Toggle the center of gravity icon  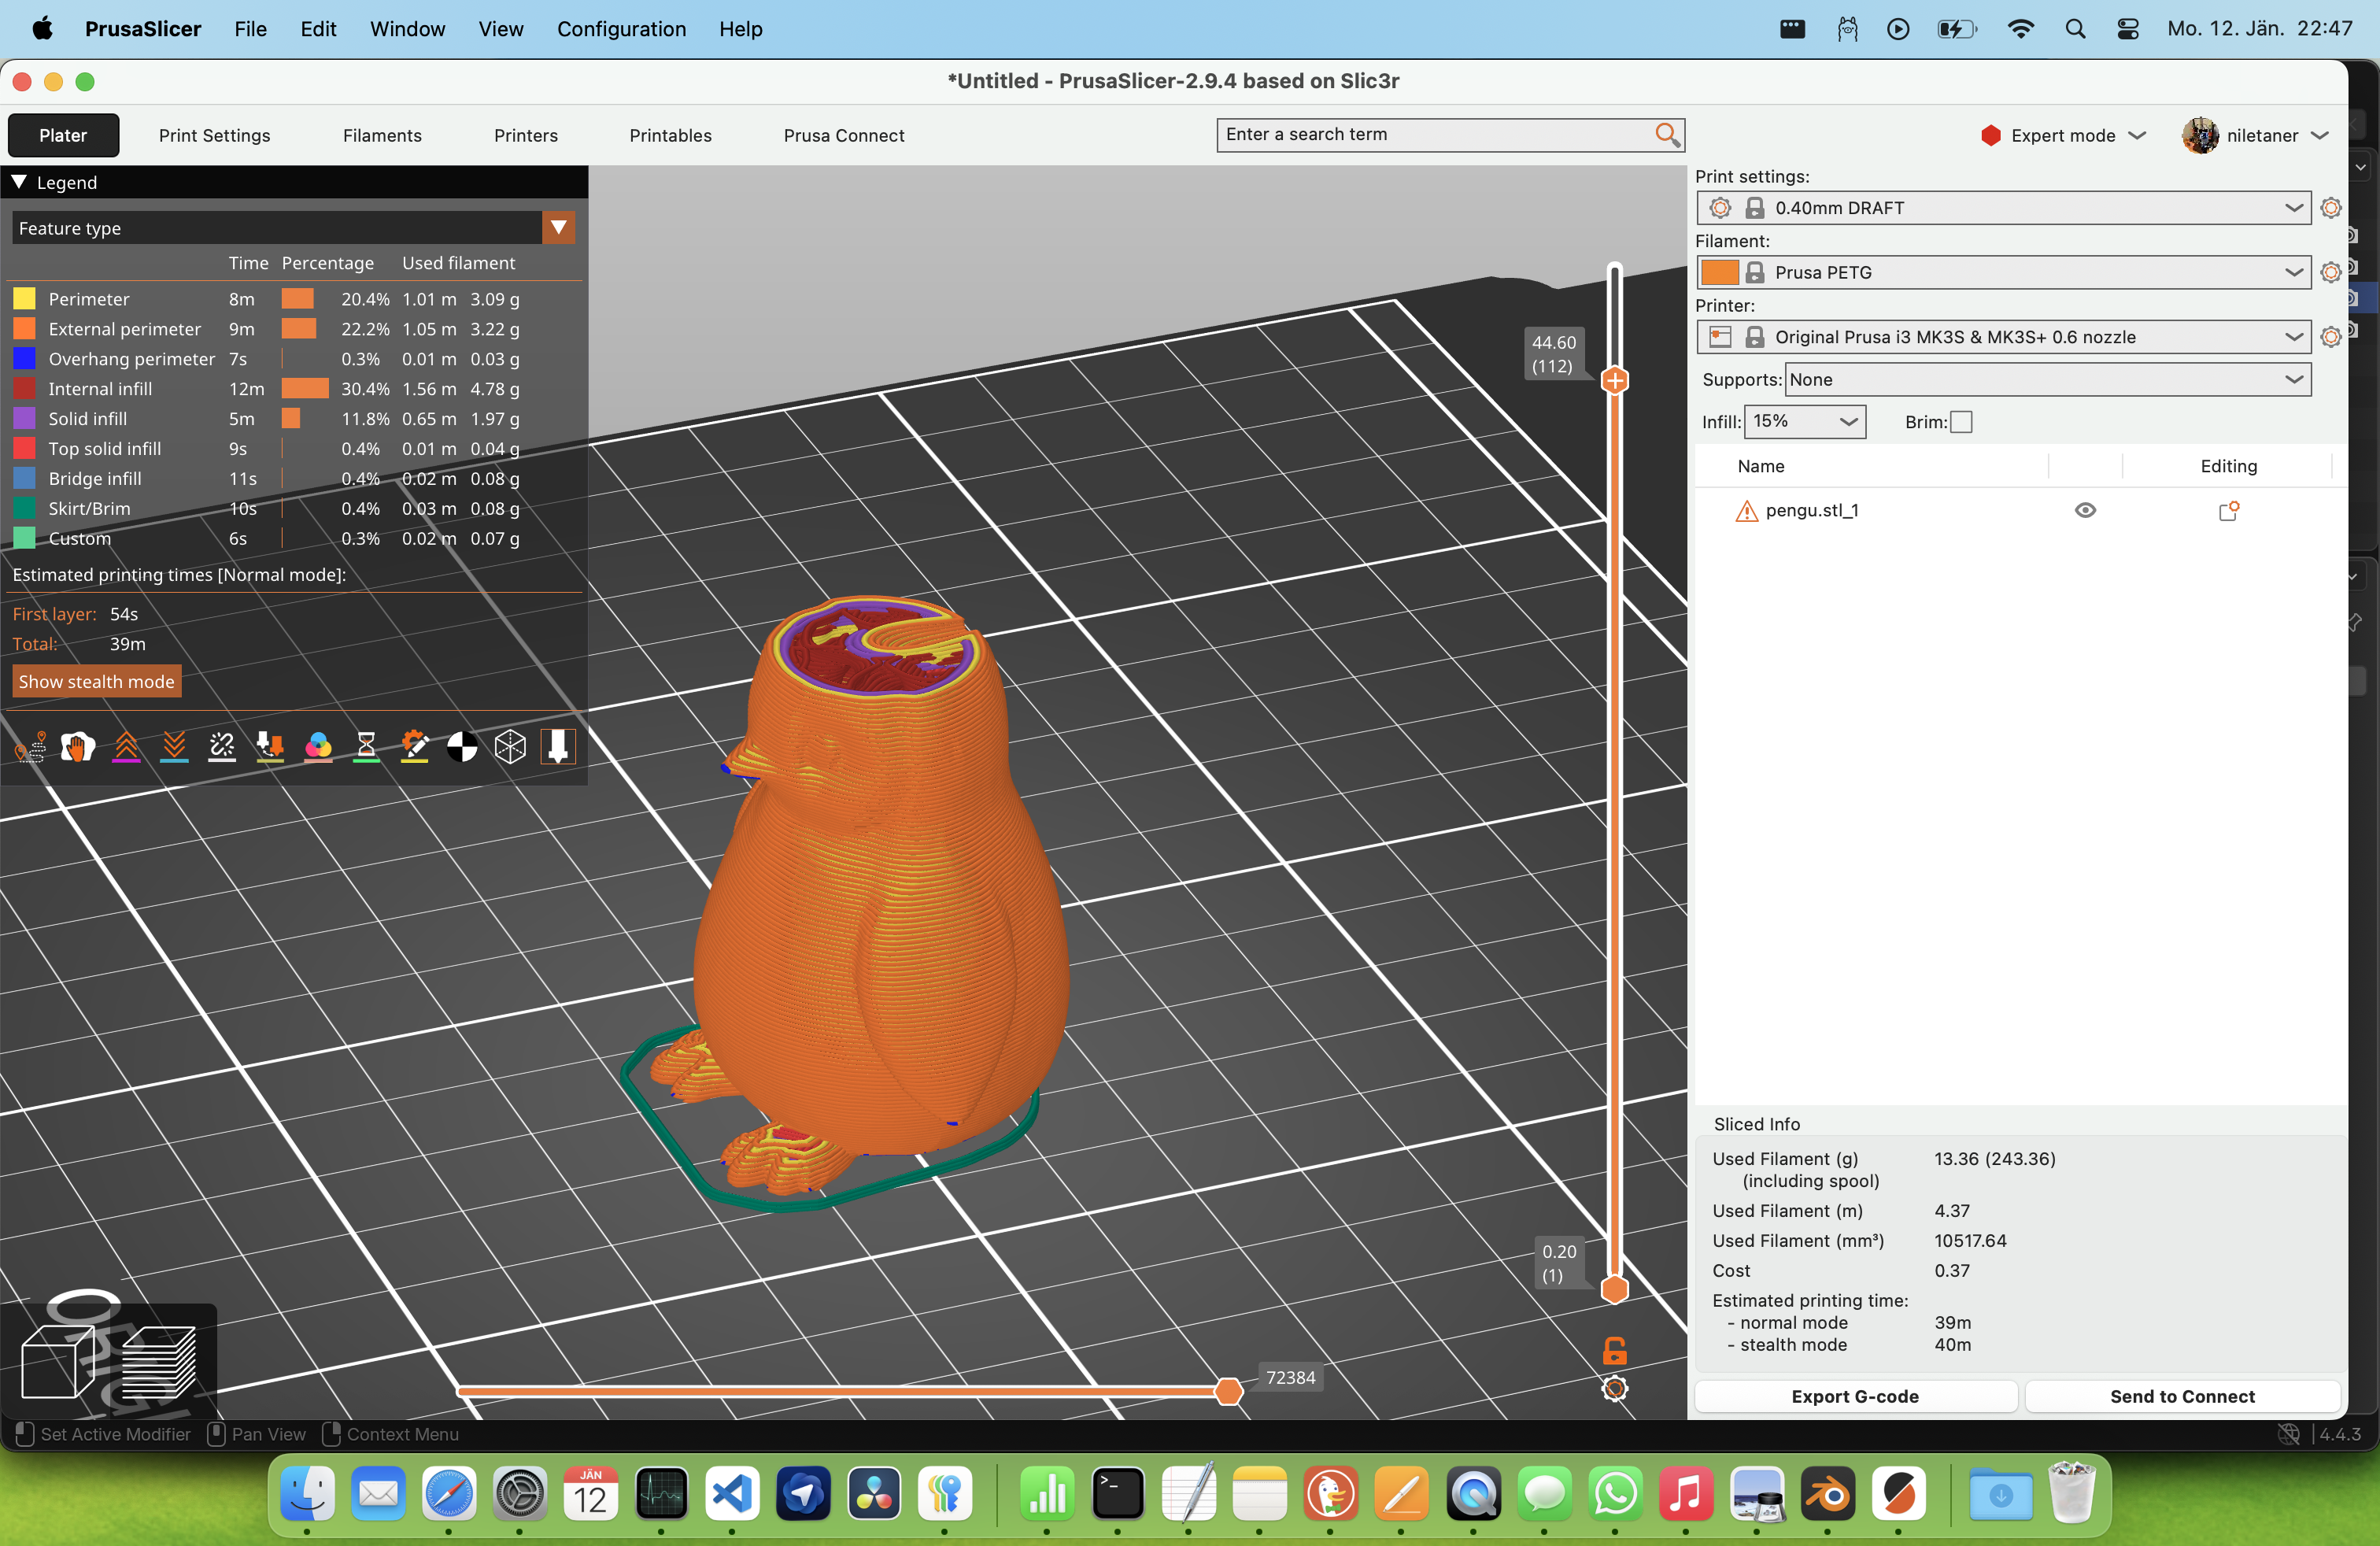point(462,746)
